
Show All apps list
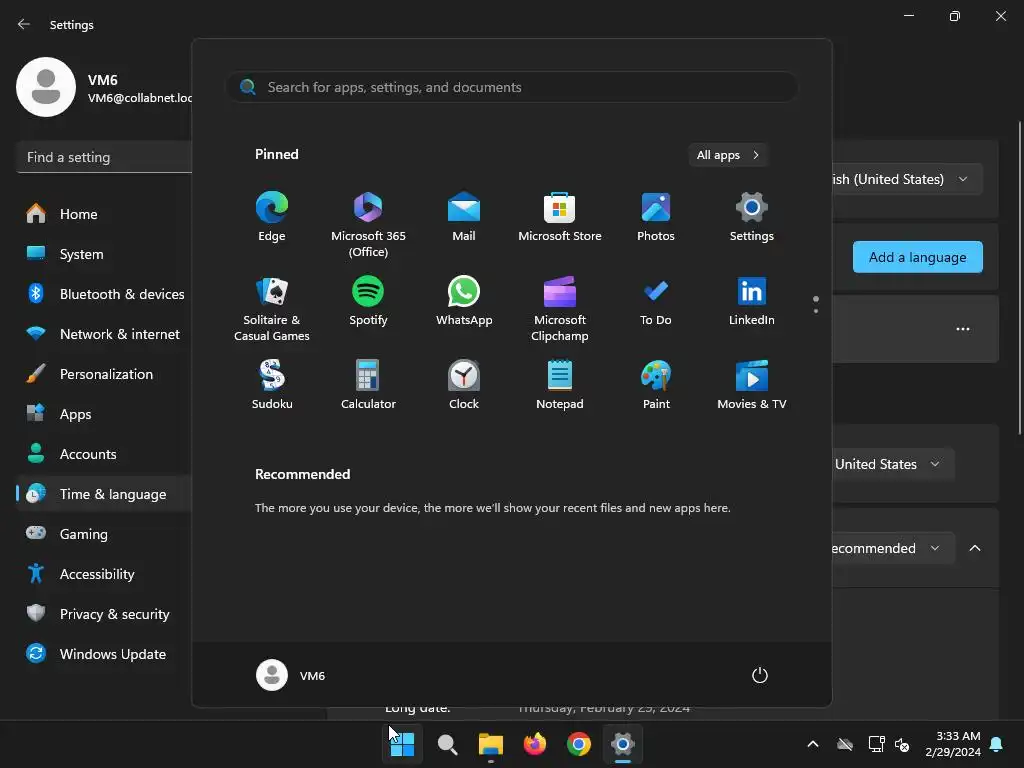(x=728, y=155)
